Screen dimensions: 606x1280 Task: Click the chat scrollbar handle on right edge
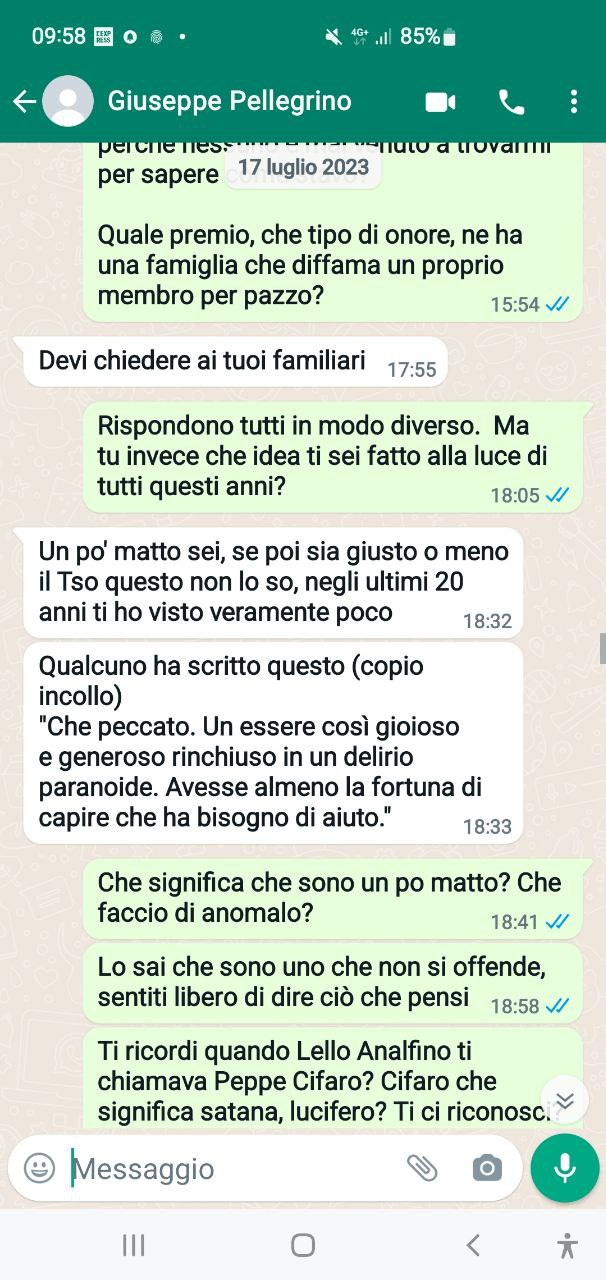[602, 648]
